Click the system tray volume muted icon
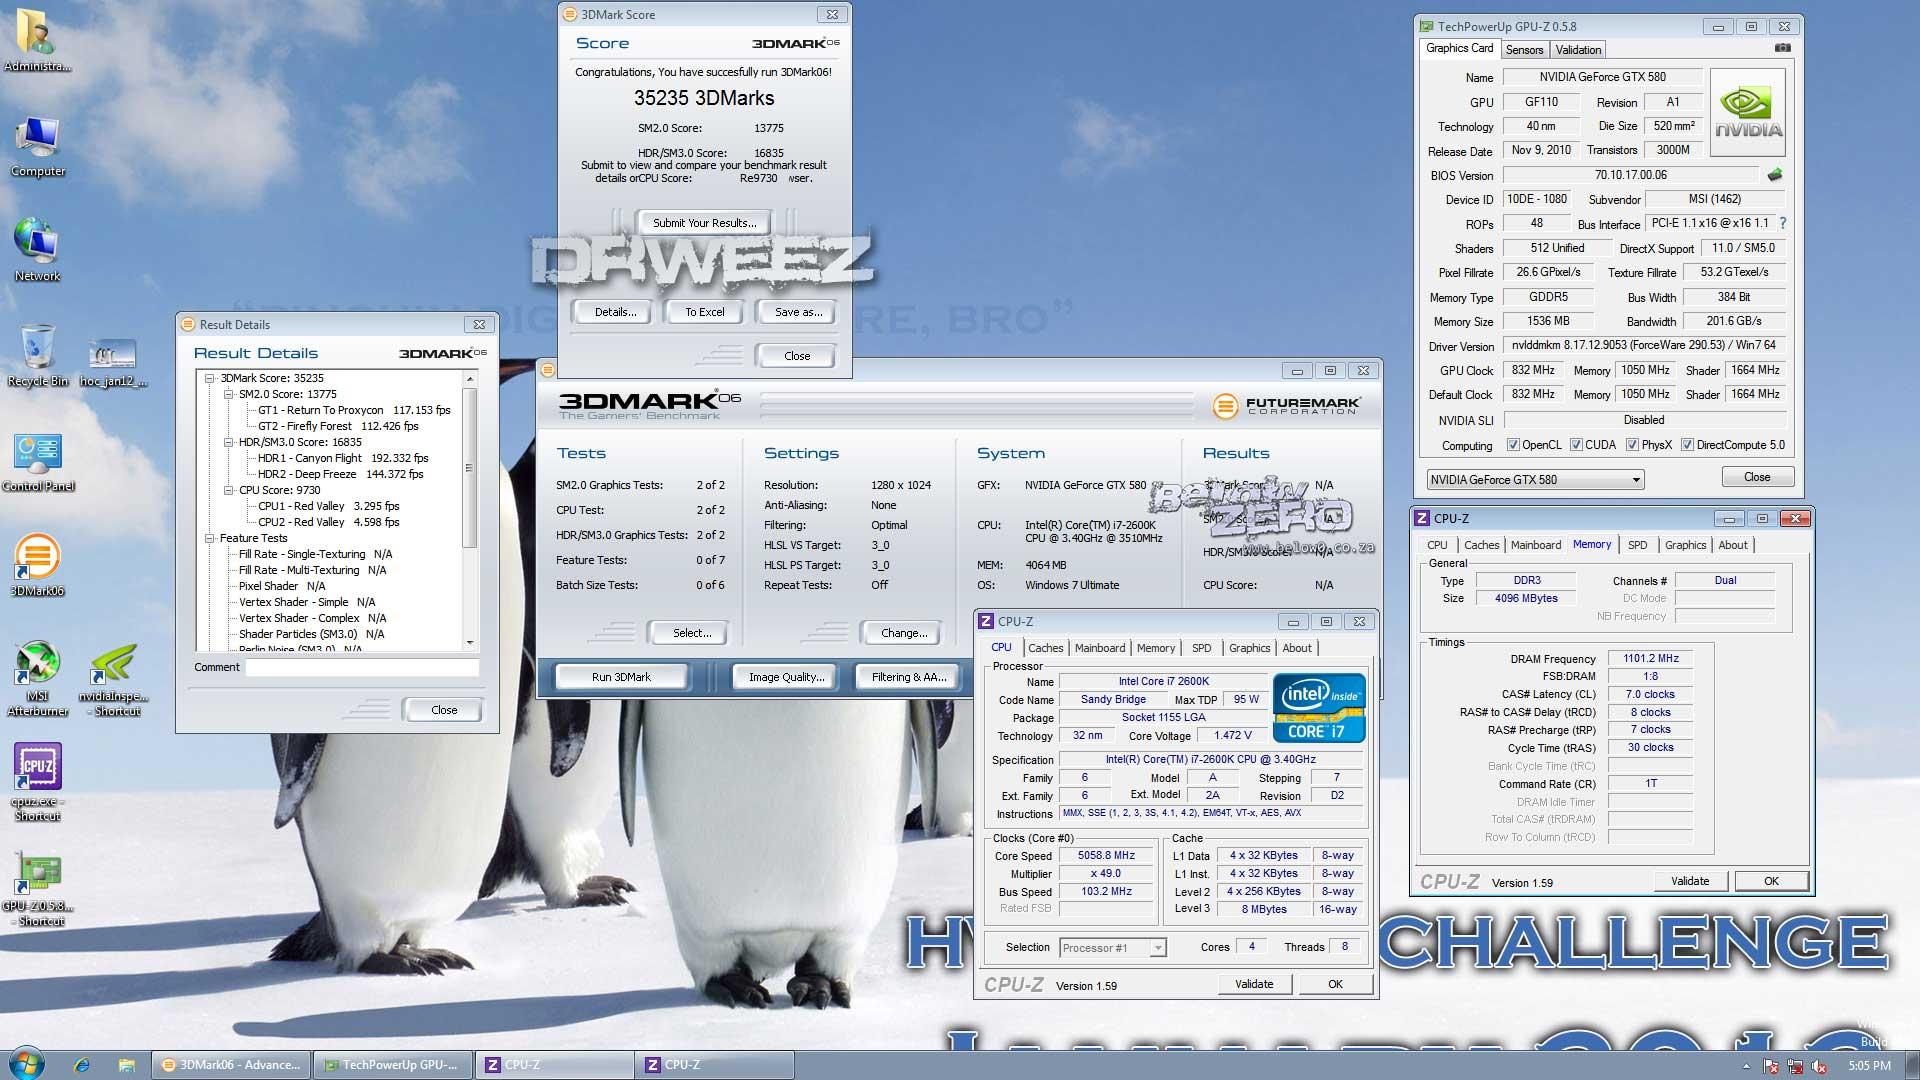 tap(1820, 1066)
